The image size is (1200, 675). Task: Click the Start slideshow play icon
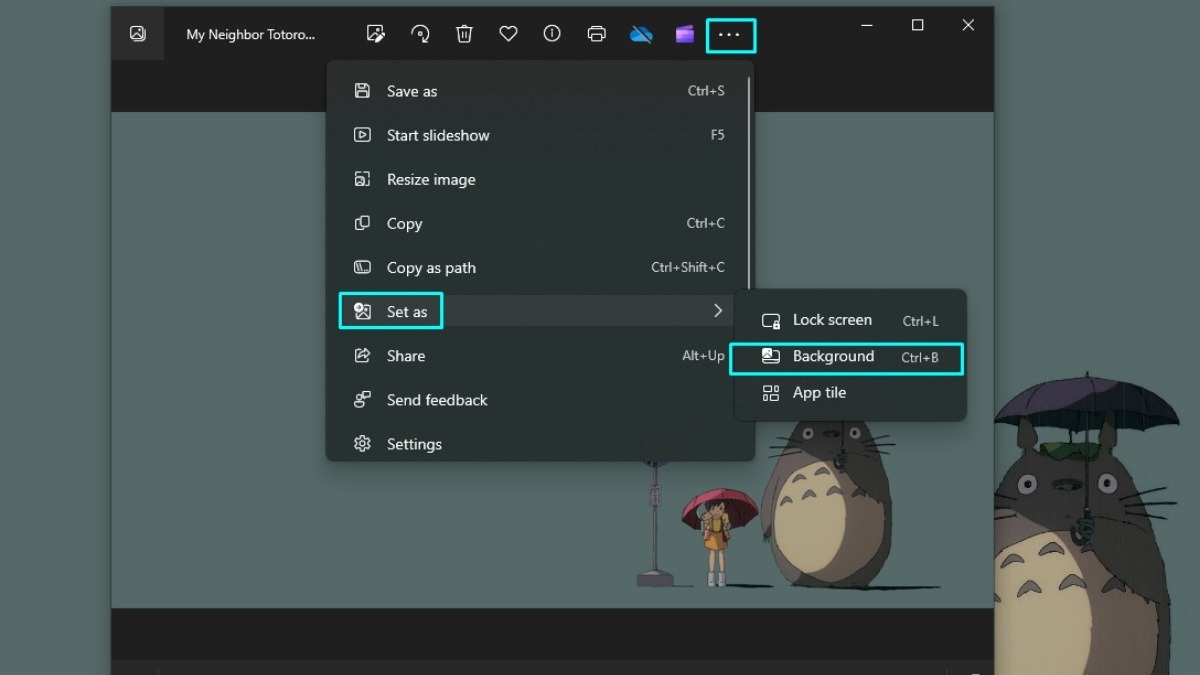pos(363,135)
